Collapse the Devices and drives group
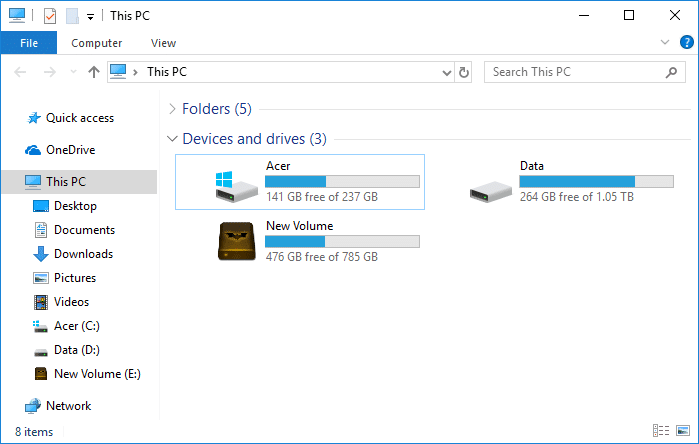Viewport: 699px width, 444px height. click(x=173, y=139)
